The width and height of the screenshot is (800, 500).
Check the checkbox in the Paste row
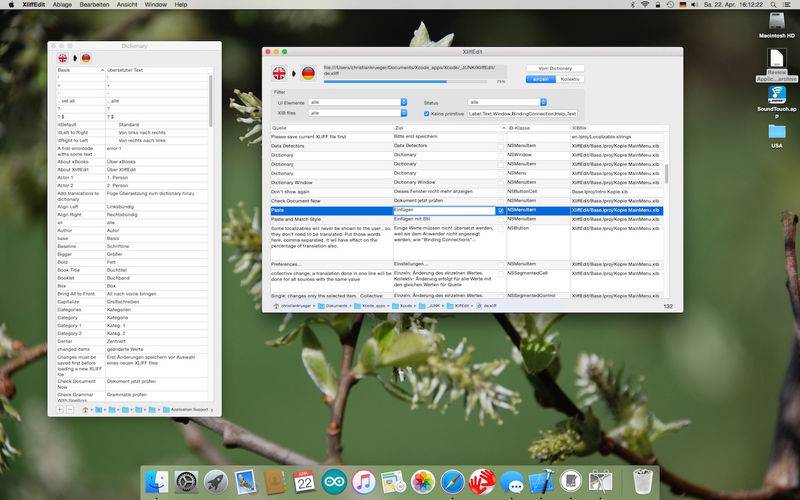click(501, 210)
